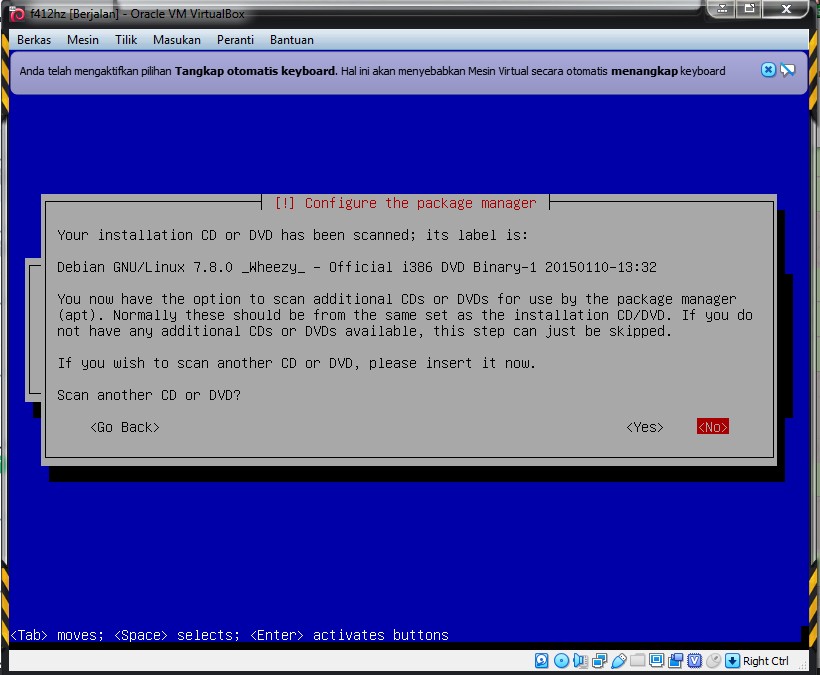Click the window resize grip corner

[803, 665]
